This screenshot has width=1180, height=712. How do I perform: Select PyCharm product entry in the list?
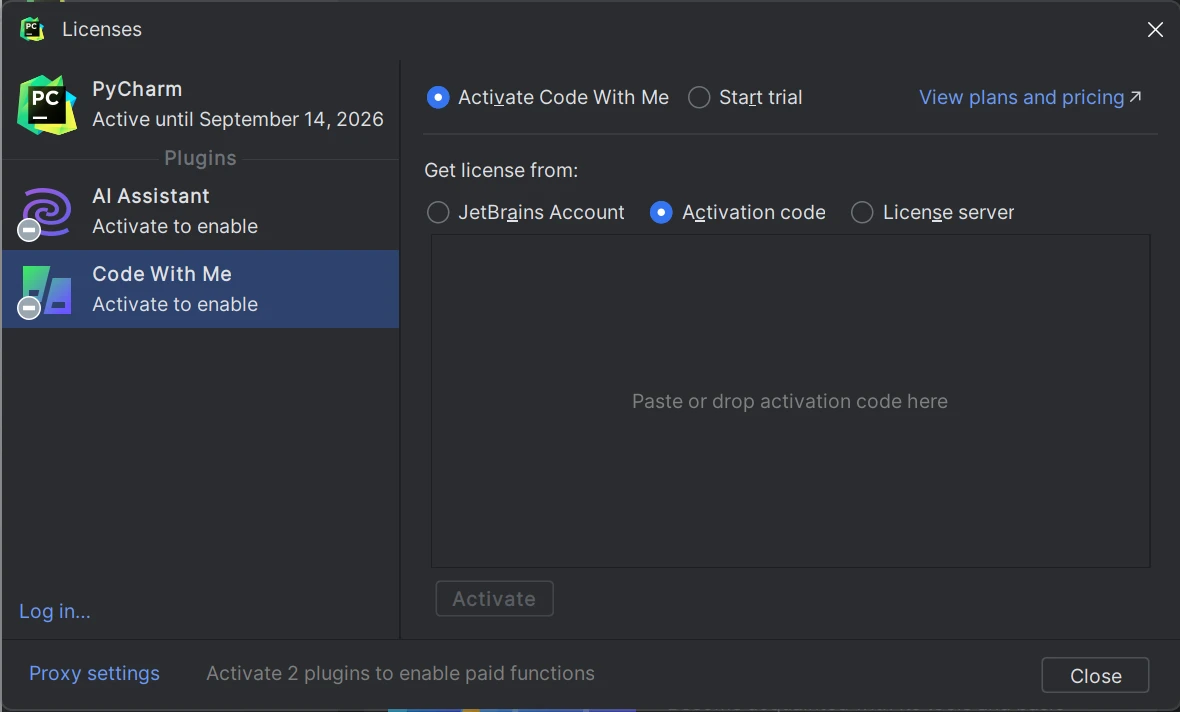click(x=200, y=105)
